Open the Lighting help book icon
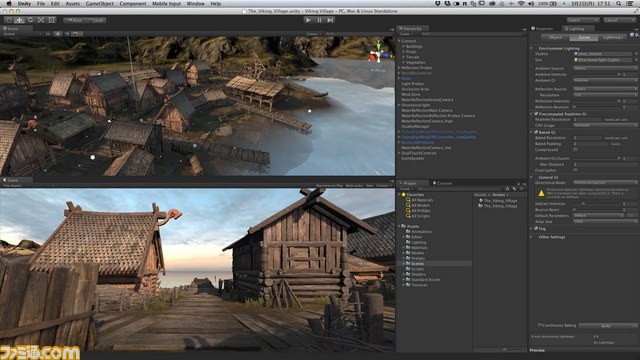Image resolution: width=640 pixels, height=360 pixels. [632, 36]
